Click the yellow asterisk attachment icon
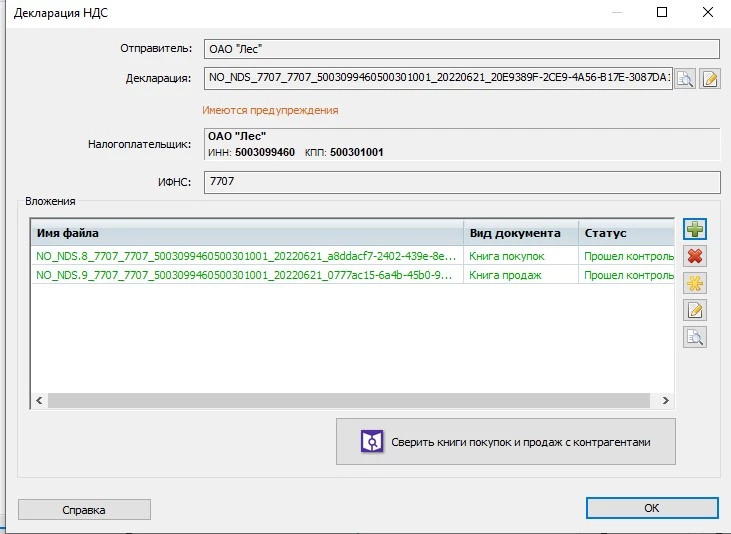 695,284
